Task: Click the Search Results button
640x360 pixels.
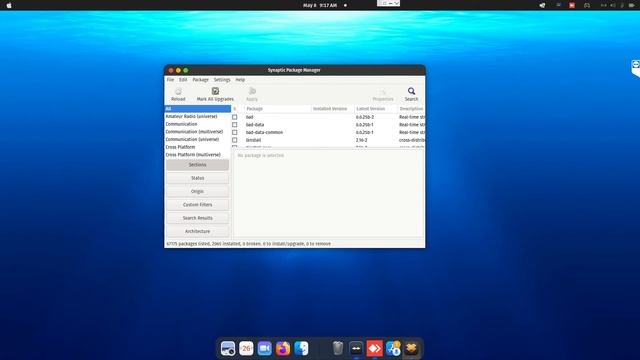Action: pos(198,218)
